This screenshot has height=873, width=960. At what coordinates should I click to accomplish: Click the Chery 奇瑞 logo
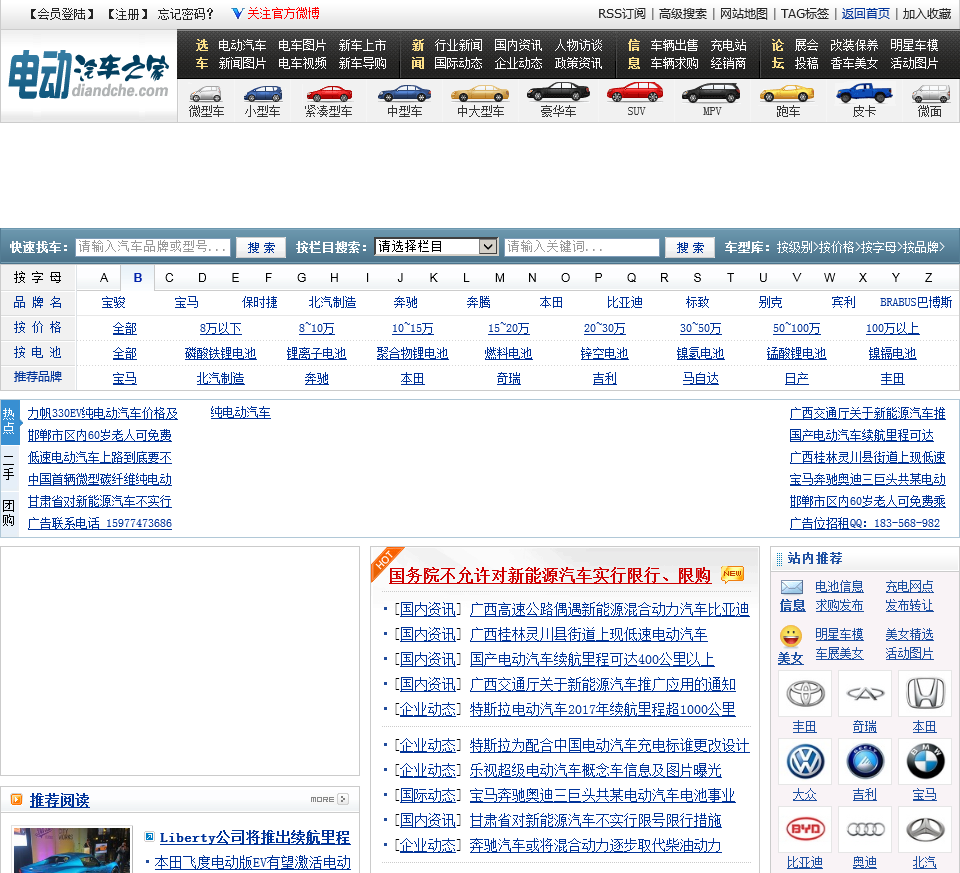coord(864,694)
